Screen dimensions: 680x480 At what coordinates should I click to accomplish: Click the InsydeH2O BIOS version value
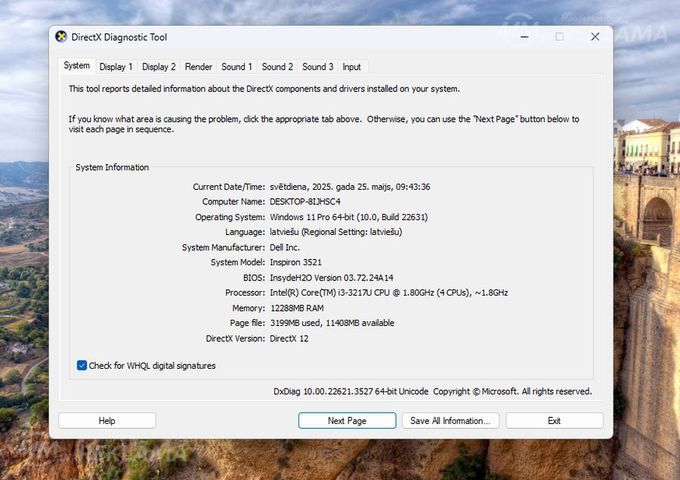pyautogui.click(x=331, y=278)
